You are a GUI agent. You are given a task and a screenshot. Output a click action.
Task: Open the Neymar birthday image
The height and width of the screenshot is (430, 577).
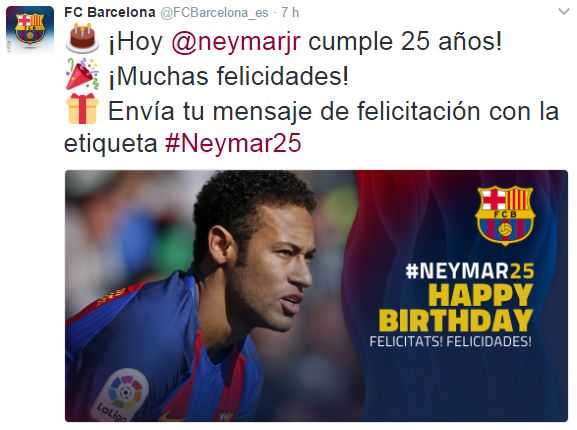[x=316, y=296]
